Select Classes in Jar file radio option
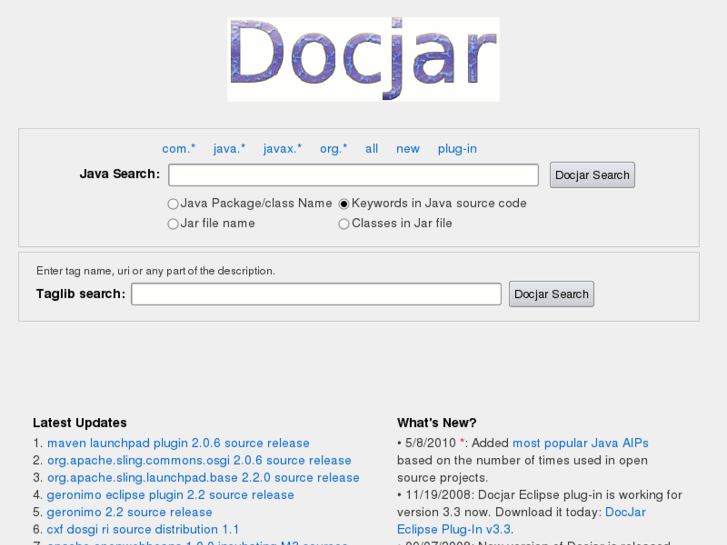This screenshot has width=727, height=545. (344, 224)
